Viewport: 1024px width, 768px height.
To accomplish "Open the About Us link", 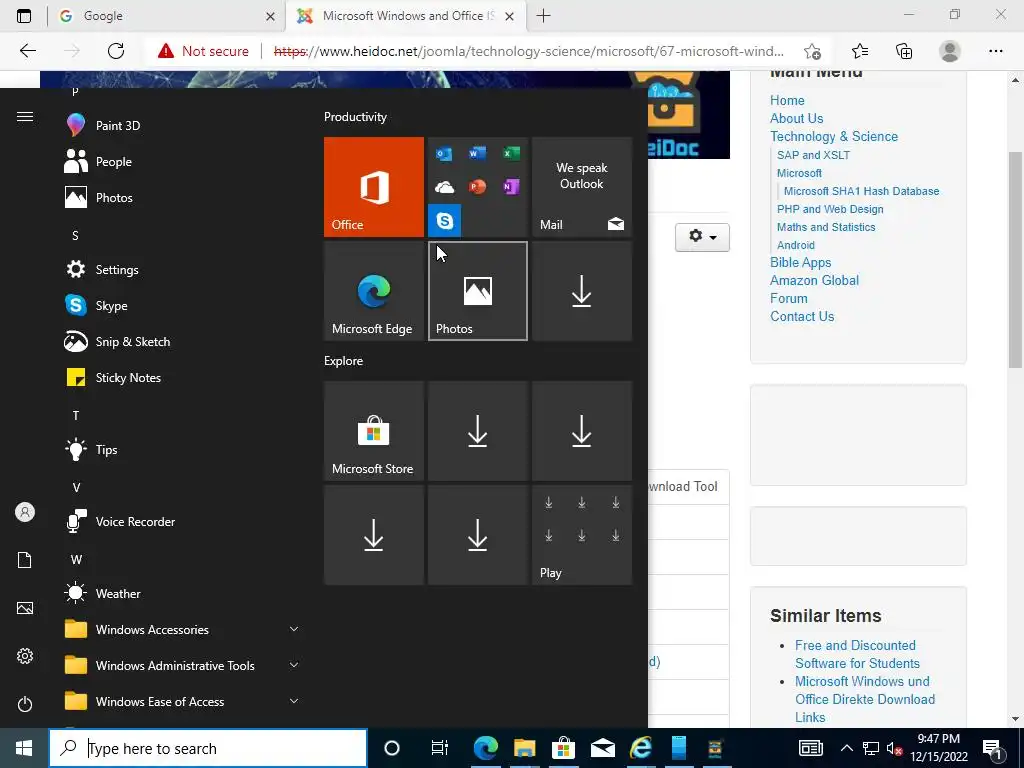I will coord(796,118).
